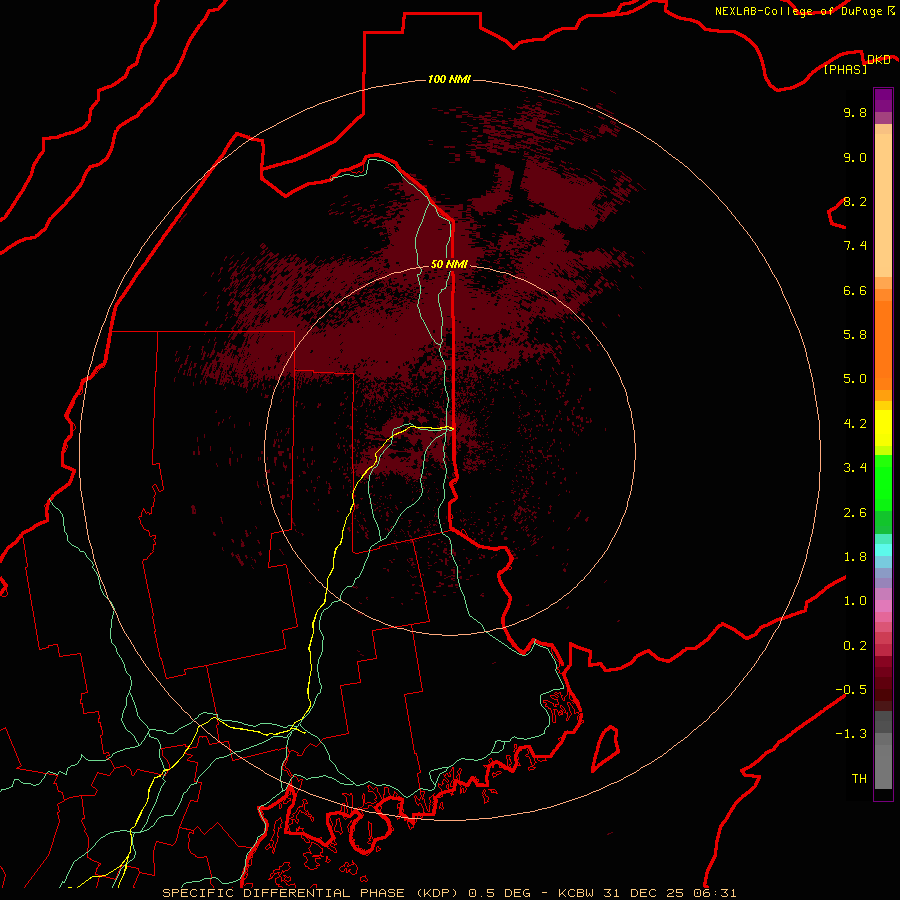Select the -0.5 scale value

click(851, 689)
